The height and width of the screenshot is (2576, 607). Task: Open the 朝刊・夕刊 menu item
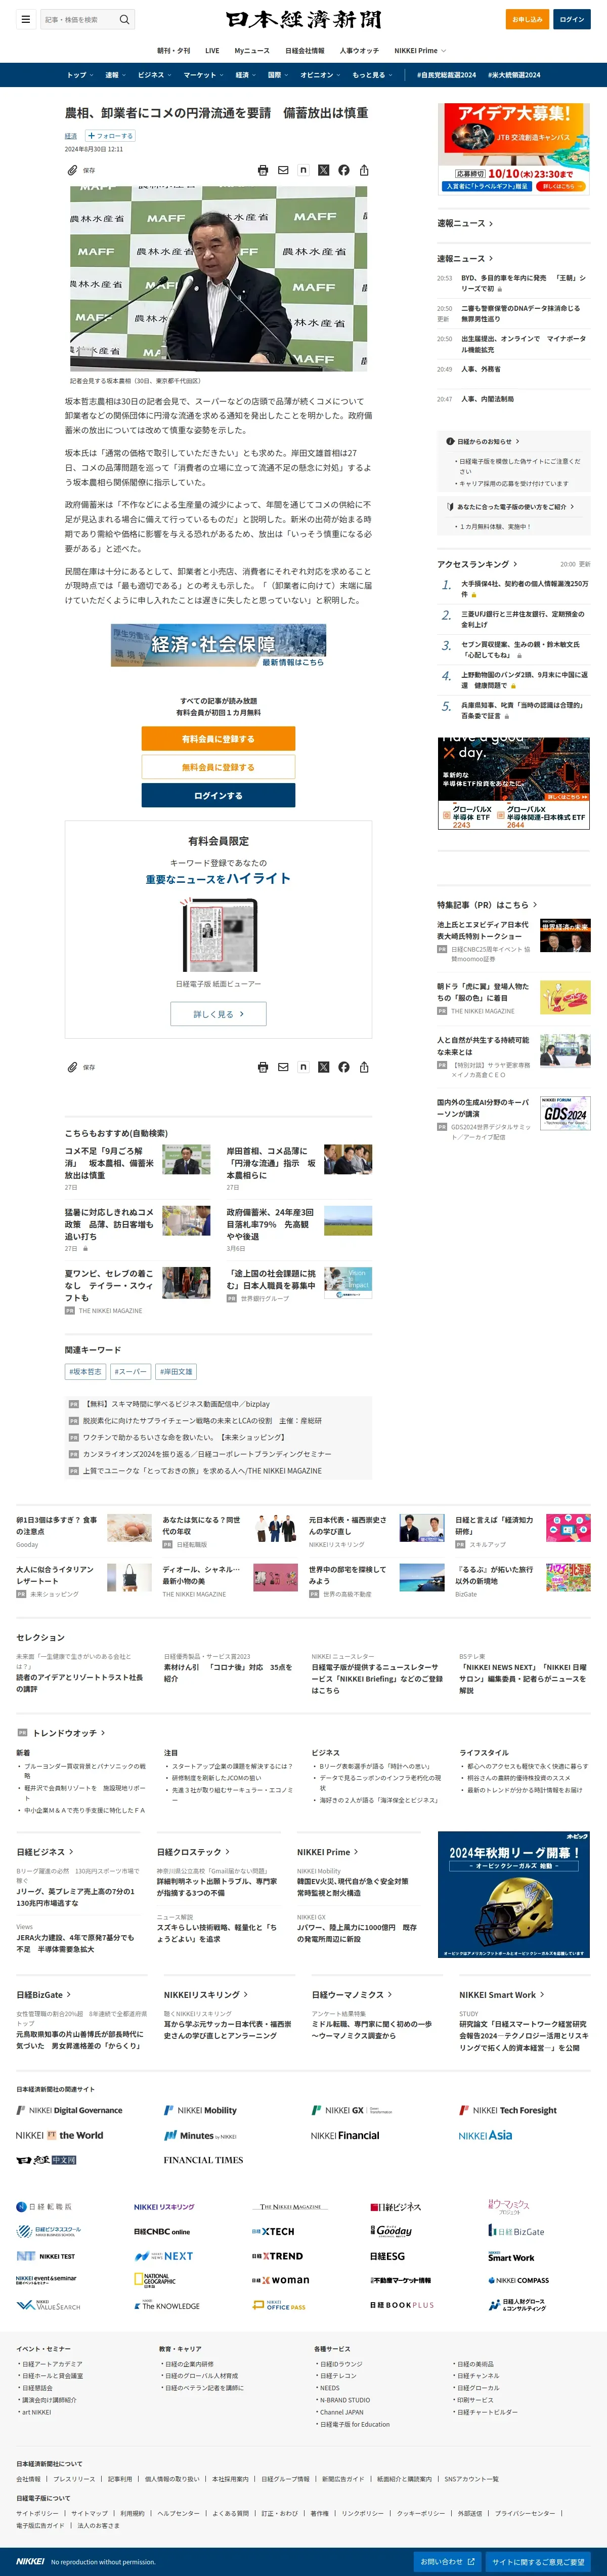coord(173,50)
